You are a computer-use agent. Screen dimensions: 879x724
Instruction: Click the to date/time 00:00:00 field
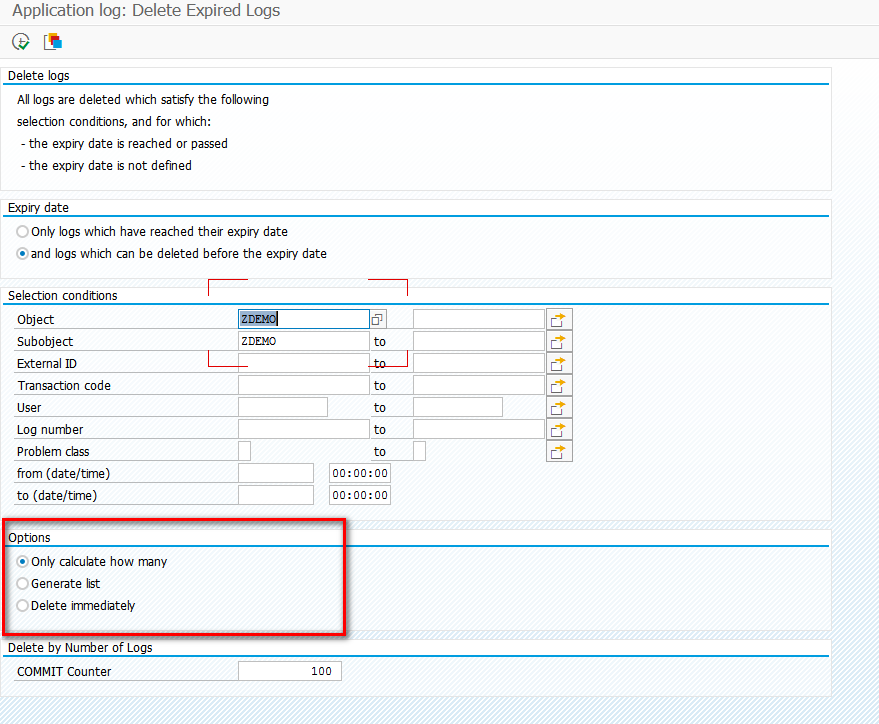tap(359, 494)
